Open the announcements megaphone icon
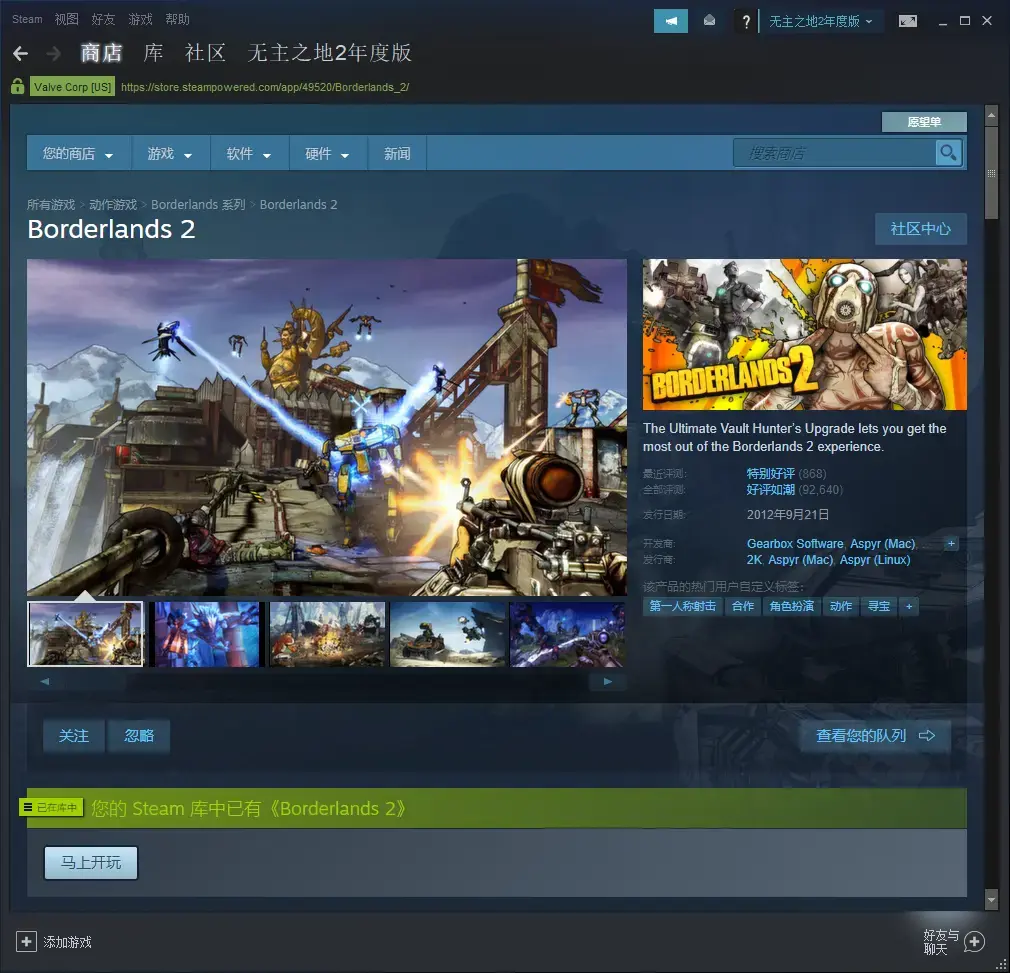This screenshot has height=973, width=1010. (671, 21)
